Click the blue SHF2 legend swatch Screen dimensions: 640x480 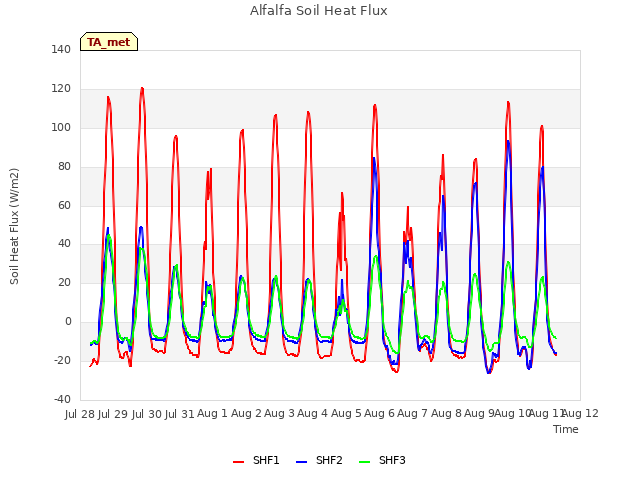point(301,462)
